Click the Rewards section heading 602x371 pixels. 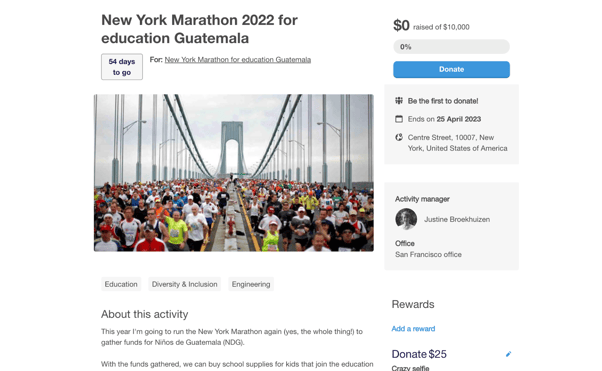[413, 304]
